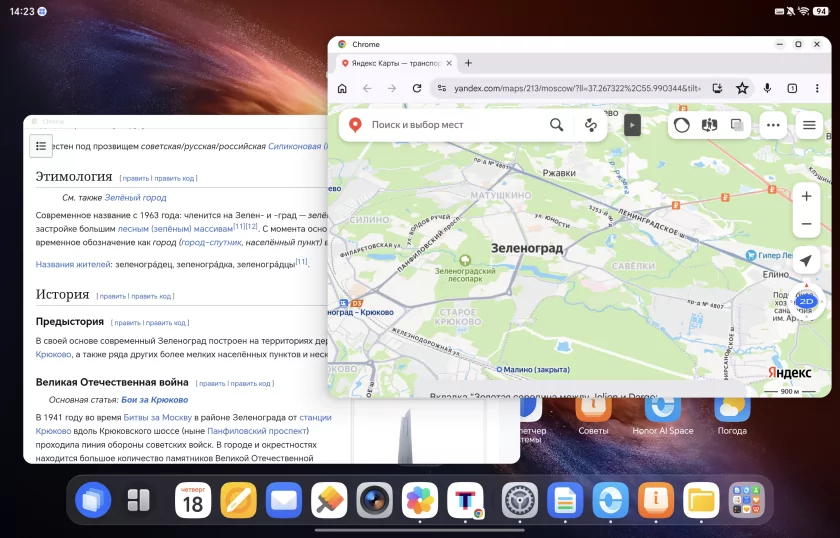The image size is (840, 538).
Task: Bookmark this page with star icon
Action: click(x=742, y=88)
